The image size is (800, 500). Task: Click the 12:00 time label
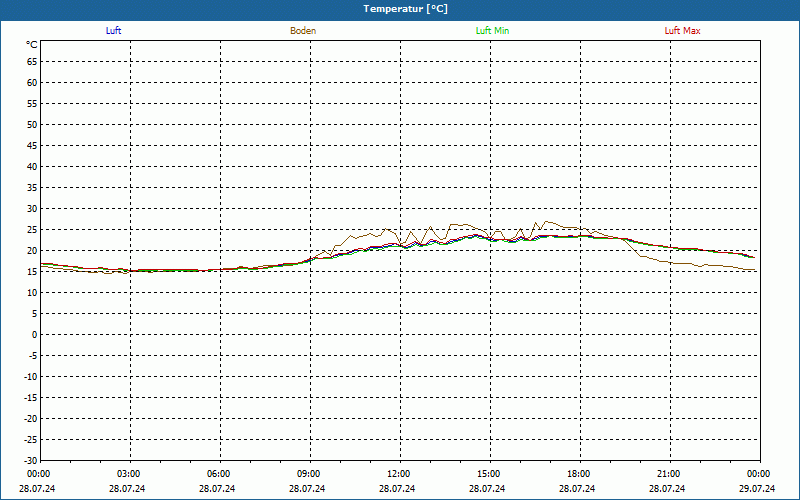pyautogui.click(x=398, y=474)
